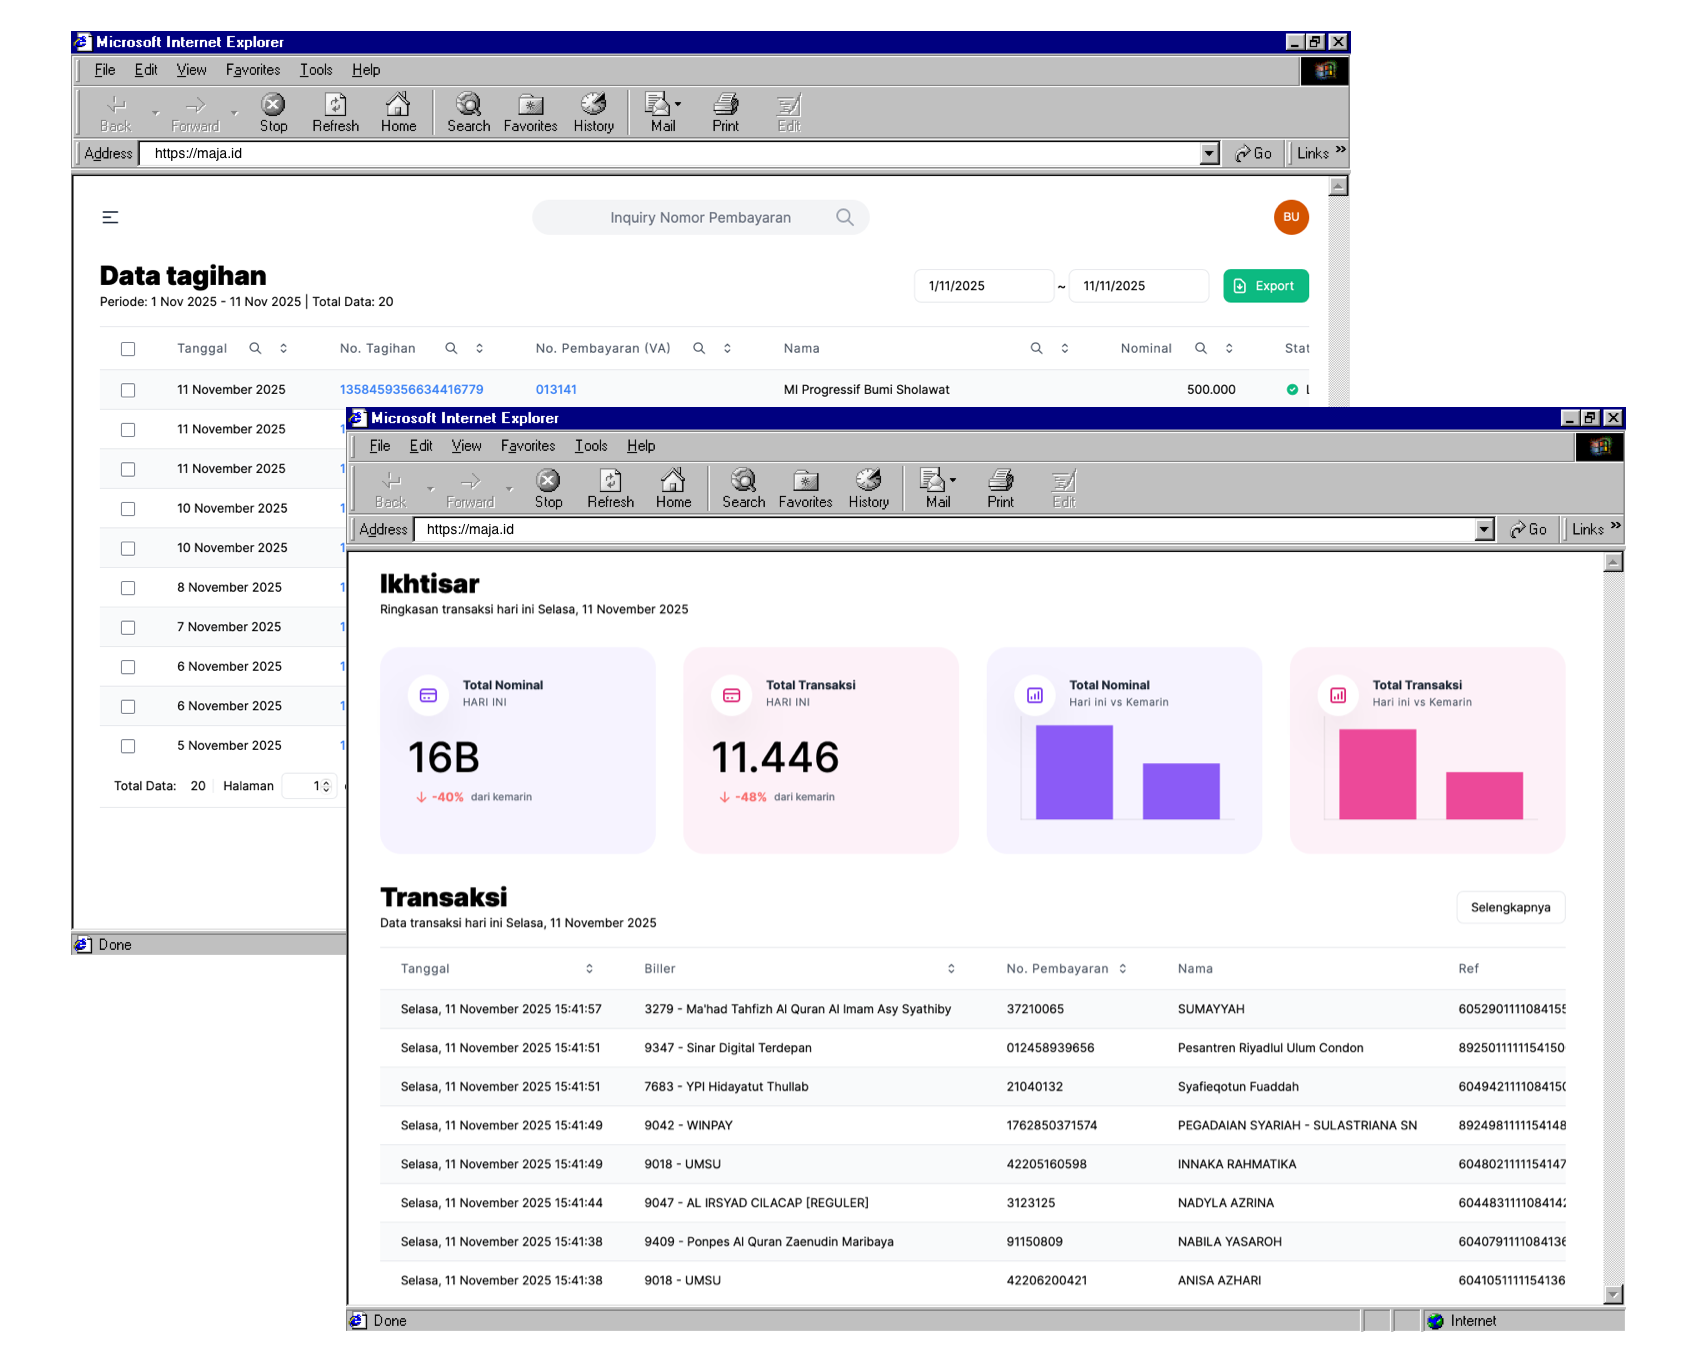
Task: Click Favorites icon in the front browser toolbar
Action: [805, 488]
